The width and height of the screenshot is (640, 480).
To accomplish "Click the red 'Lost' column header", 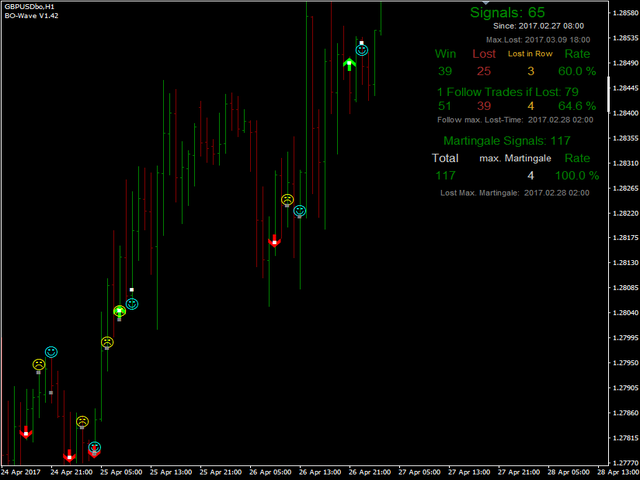I will 484,54.
